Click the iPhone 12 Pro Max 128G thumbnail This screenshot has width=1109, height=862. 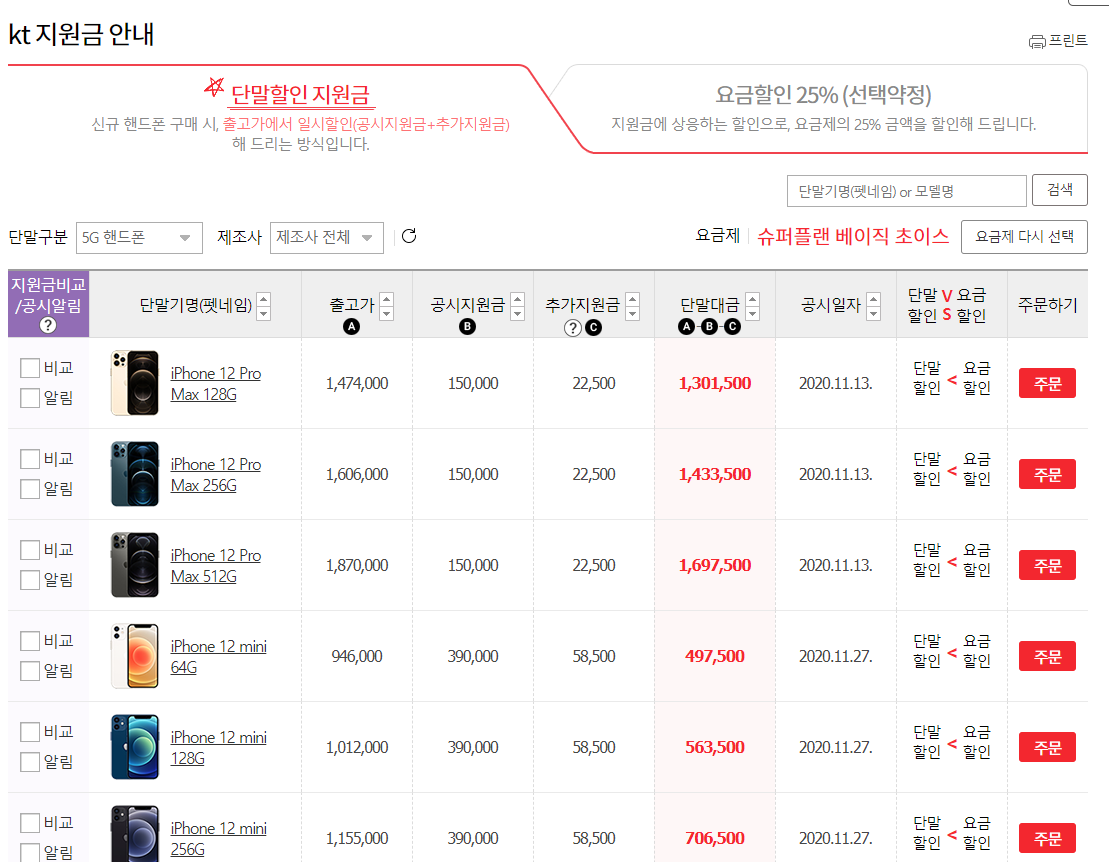tap(134, 383)
